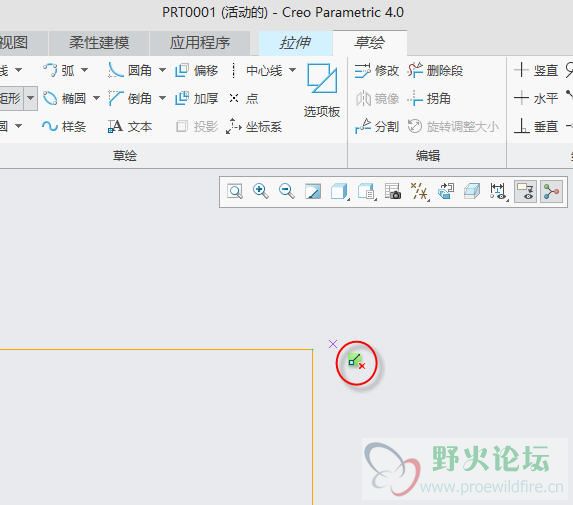Click the Thicken (加厚) tool

pyautogui.click(x=197, y=98)
